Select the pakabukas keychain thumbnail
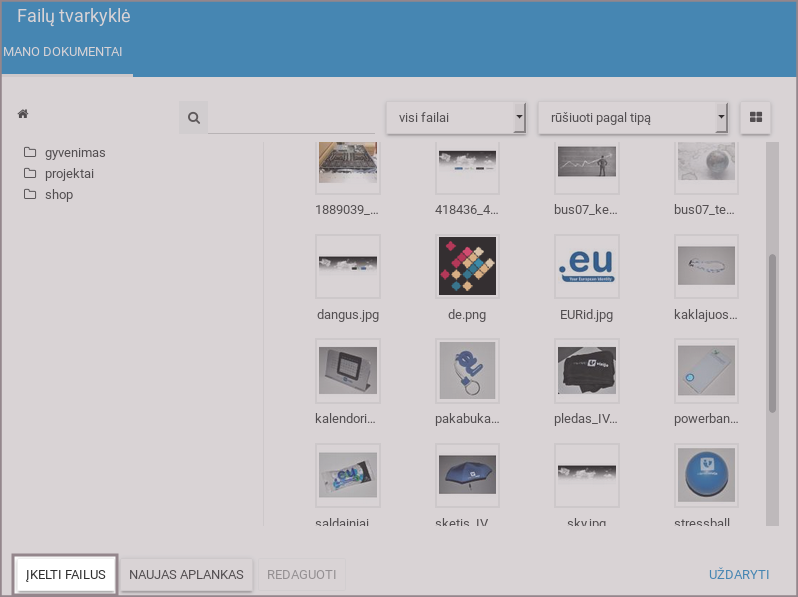Viewport: 798px width, 597px height. [468, 370]
